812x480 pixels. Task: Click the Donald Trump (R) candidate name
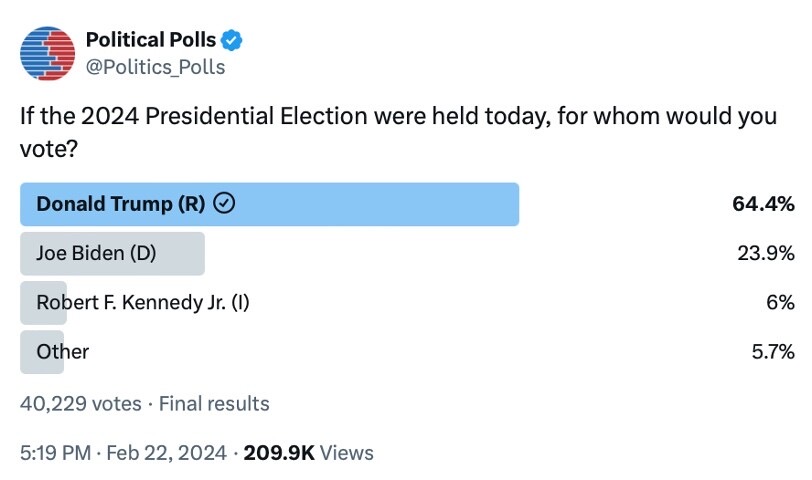(120, 204)
